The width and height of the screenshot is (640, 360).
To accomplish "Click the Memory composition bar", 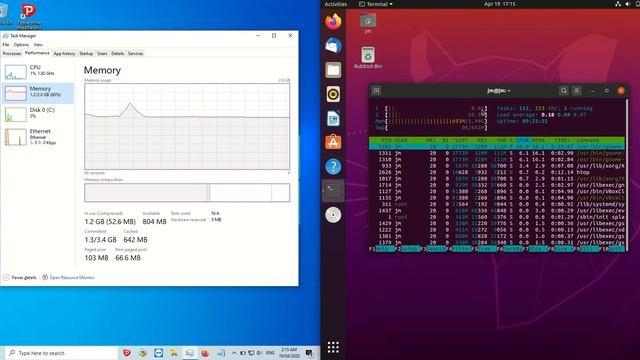I will 187,193.
